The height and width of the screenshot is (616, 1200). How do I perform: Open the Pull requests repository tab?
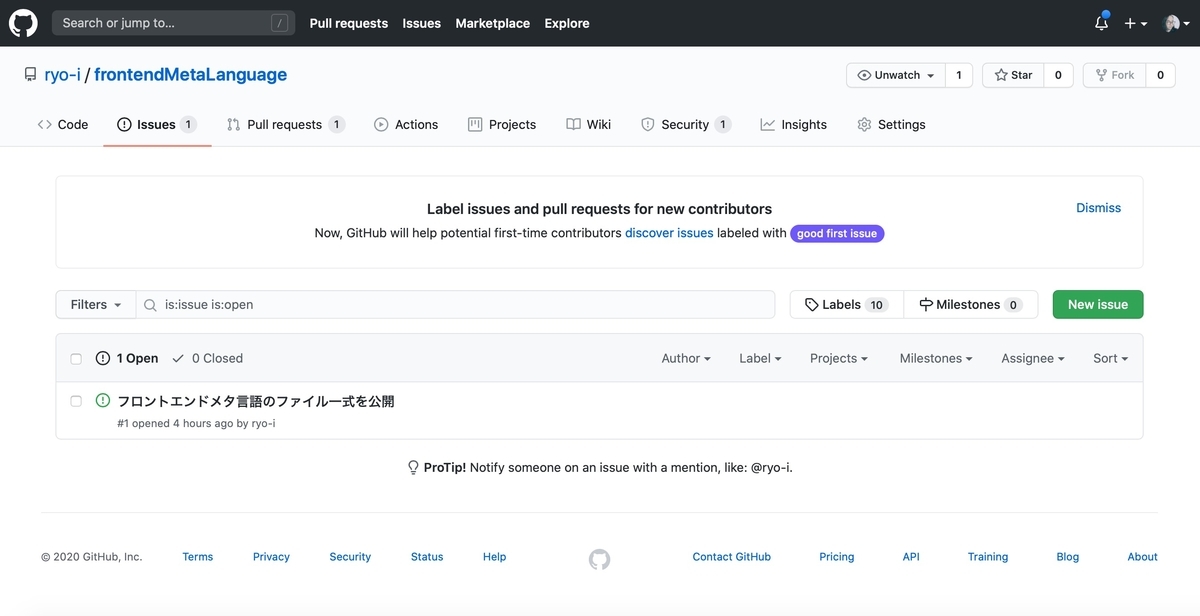pyautogui.click(x=285, y=125)
